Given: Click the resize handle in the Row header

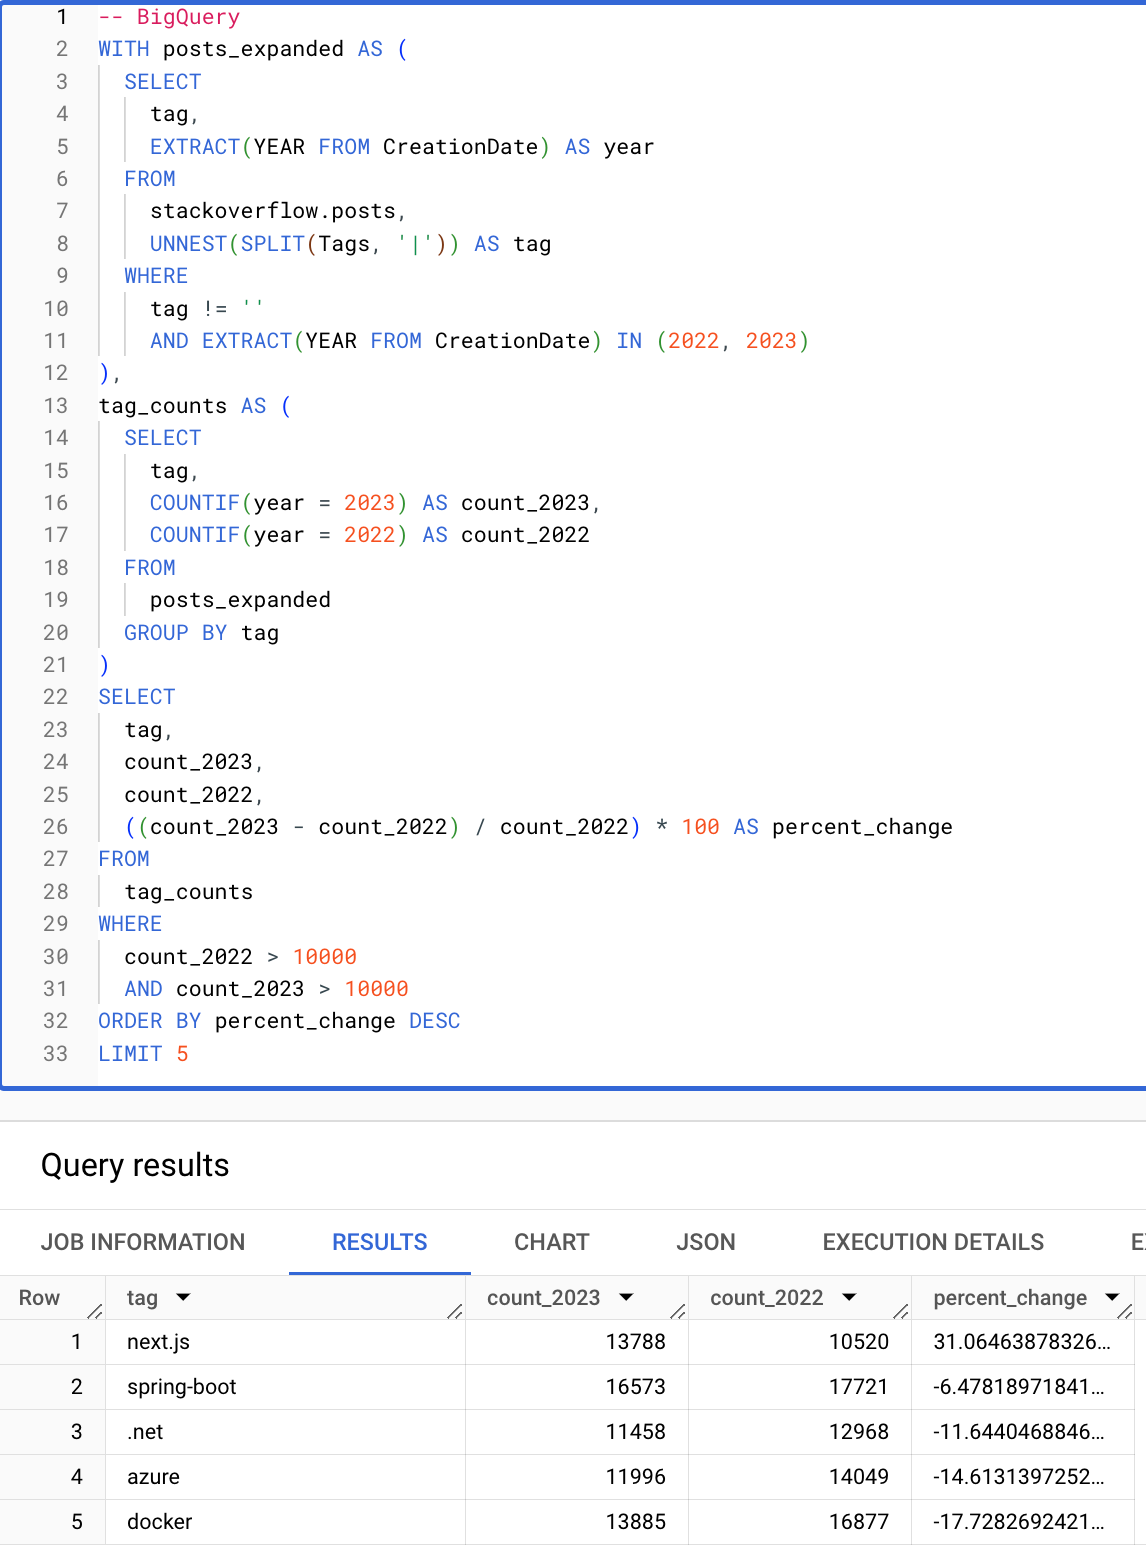Looking at the screenshot, I should [92, 1312].
